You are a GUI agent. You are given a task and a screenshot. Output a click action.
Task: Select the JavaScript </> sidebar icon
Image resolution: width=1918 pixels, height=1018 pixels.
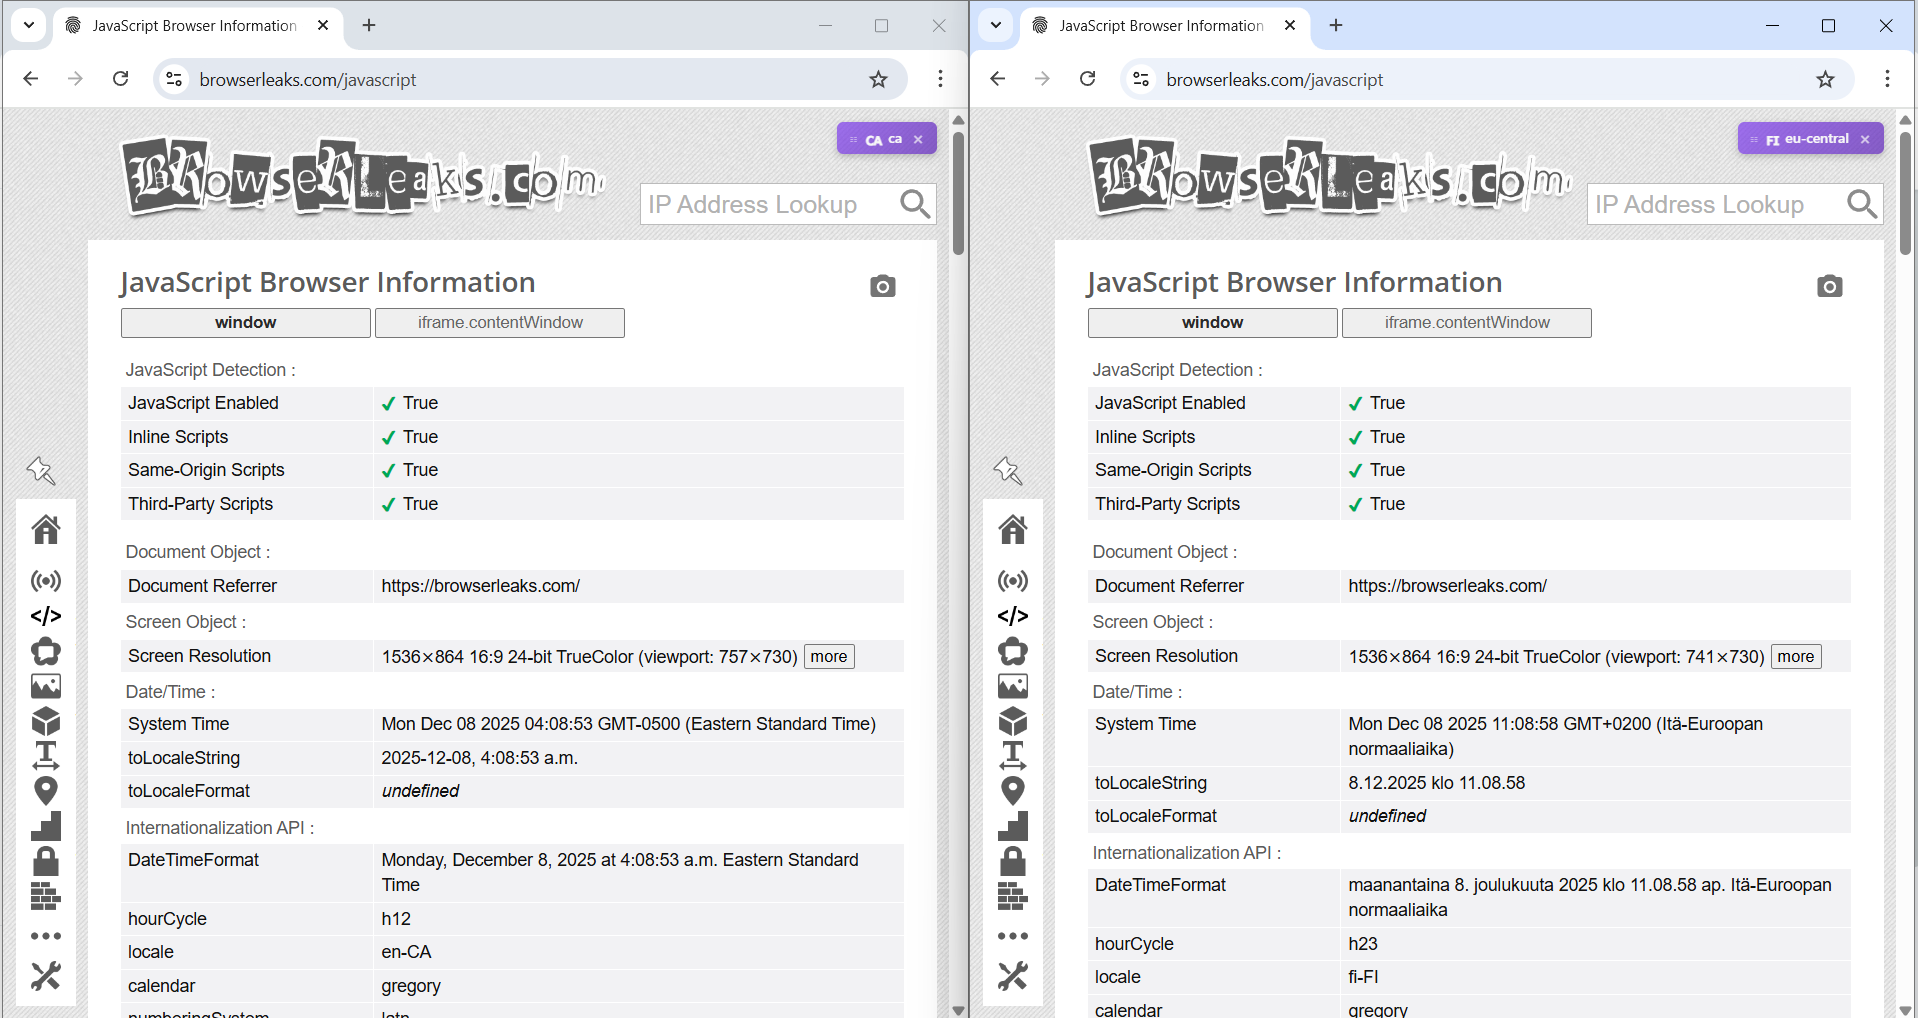[x=46, y=616]
